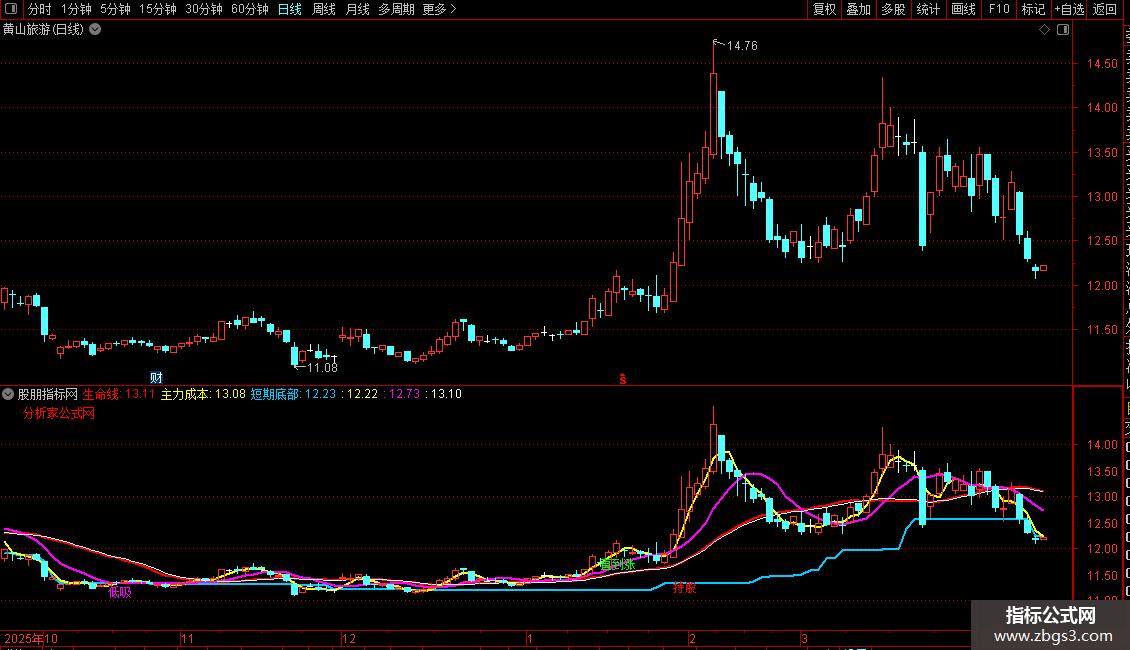Image resolution: width=1130 pixels, height=650 pixels.
Task: Open F10 company information
Action: coord(999,9)
